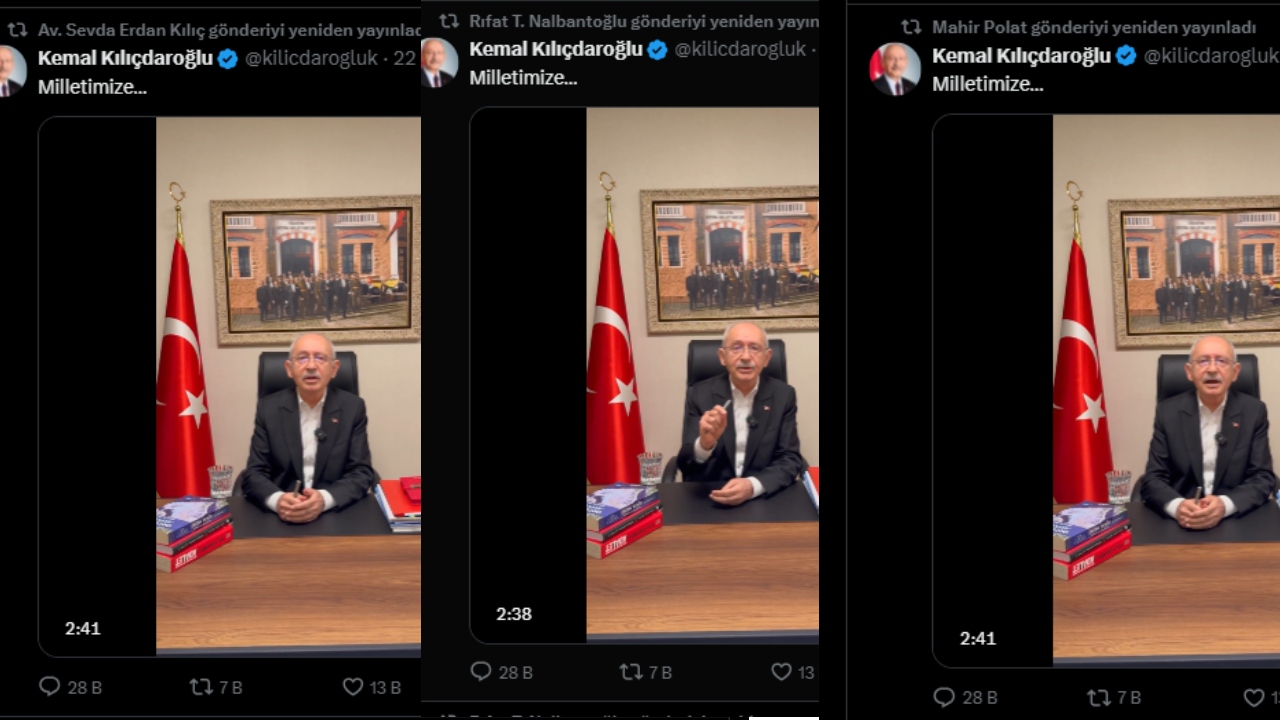The width and height of the screenshot is (1280, 720).
Task: Click repost icon under Mahir Polat's repost
Action: tap(1098, 697)
